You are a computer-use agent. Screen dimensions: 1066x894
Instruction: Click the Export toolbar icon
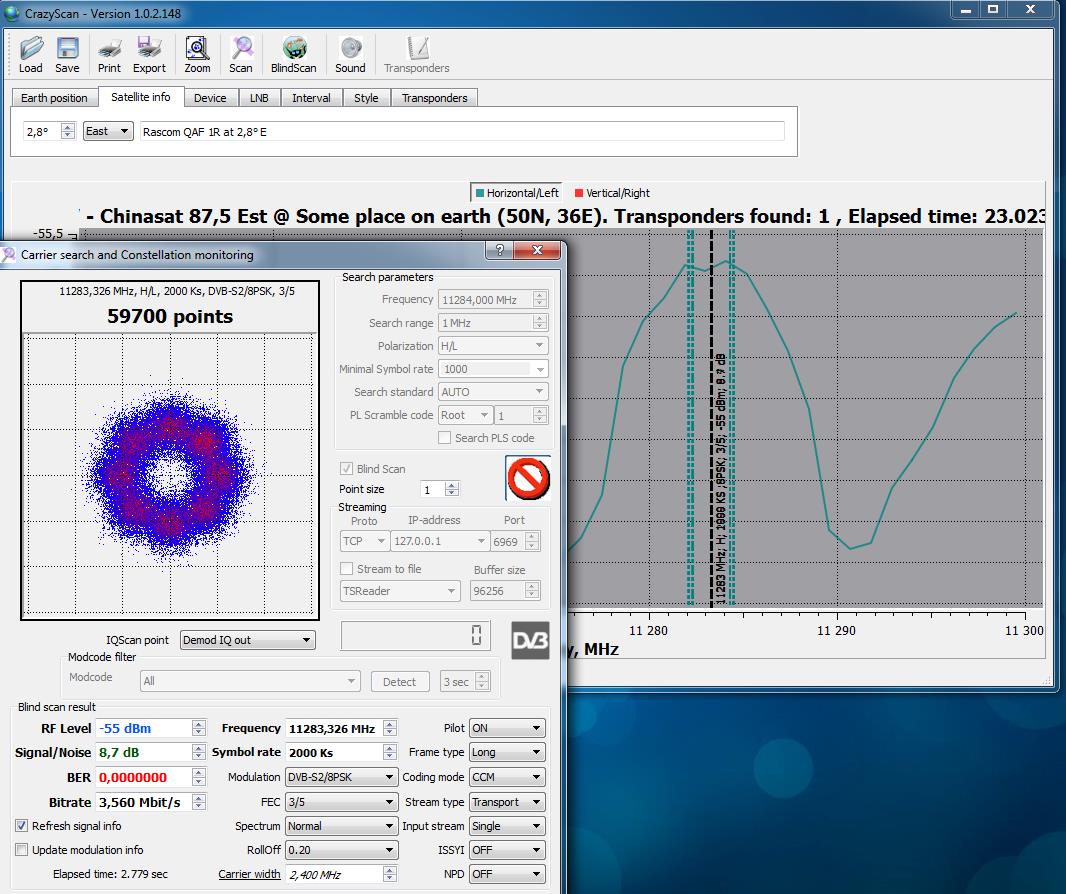(149, 54)
